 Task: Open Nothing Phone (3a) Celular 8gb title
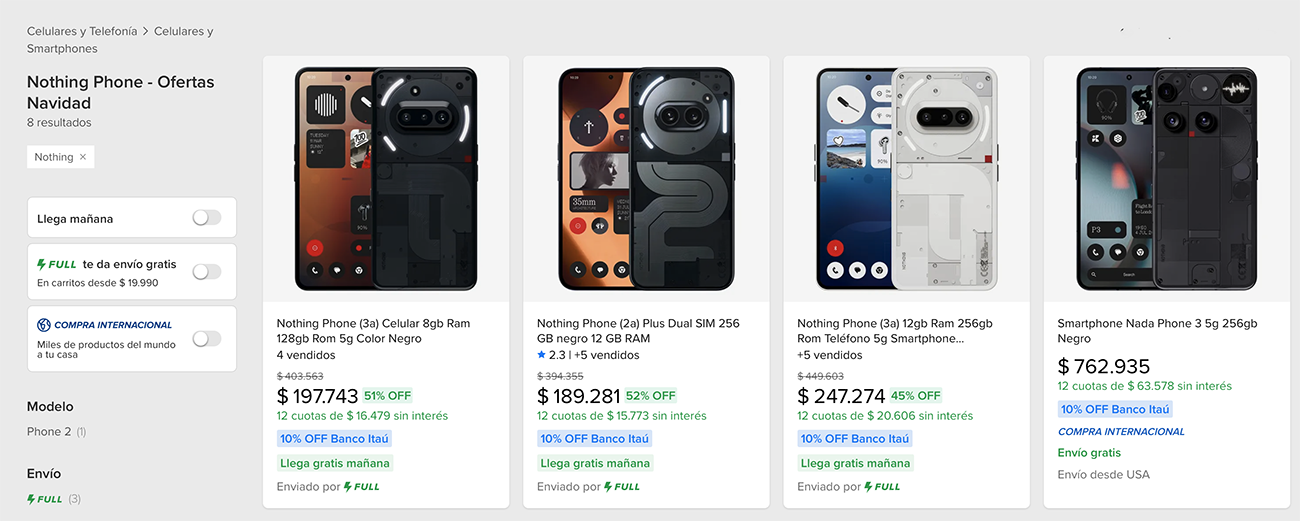(373, 331)
